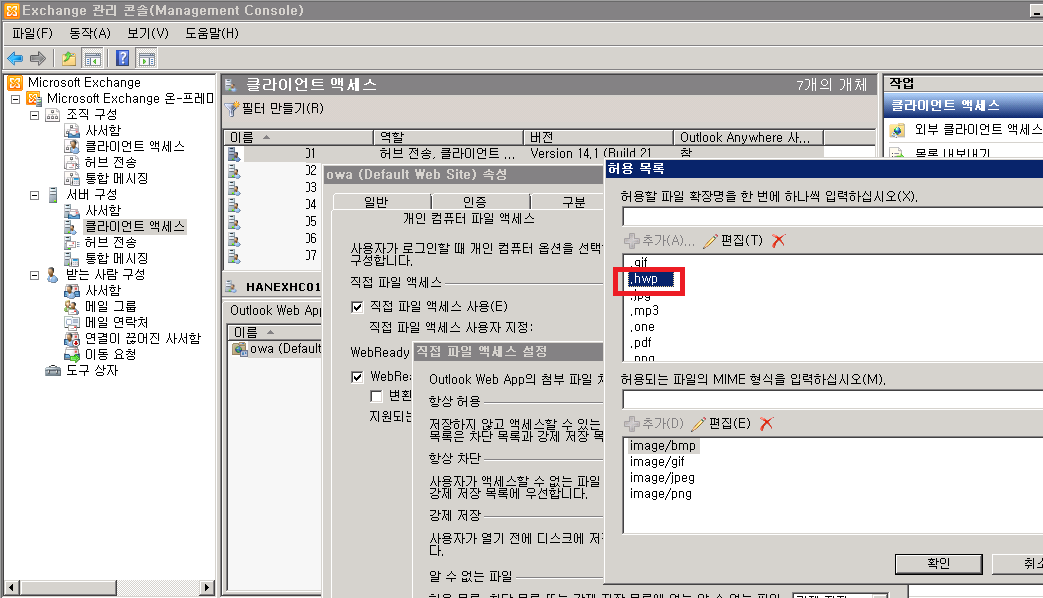Sort by the 역할 column header
The width and height of the screenshot is (1043, 598).
(448, 138)
